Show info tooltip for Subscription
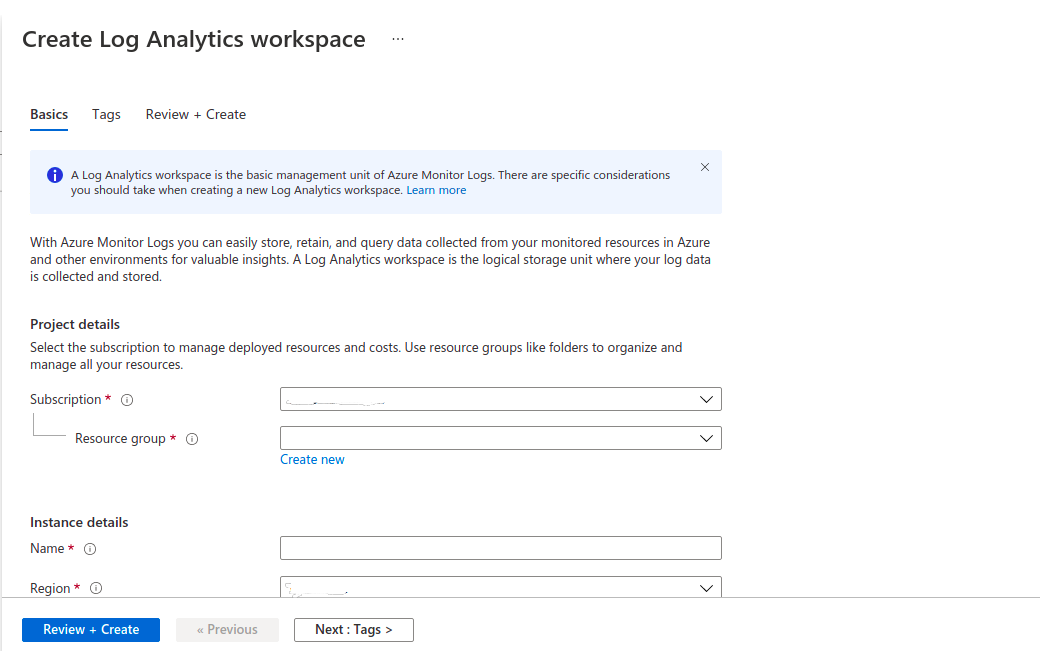 (x=127, y=400)
